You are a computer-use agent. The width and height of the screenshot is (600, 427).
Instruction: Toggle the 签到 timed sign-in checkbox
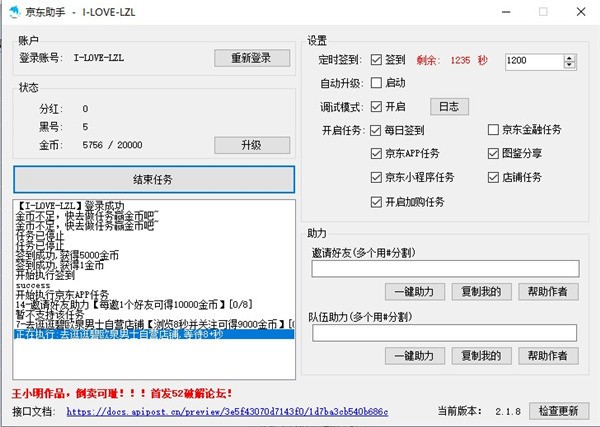click(x=376, y=60)
